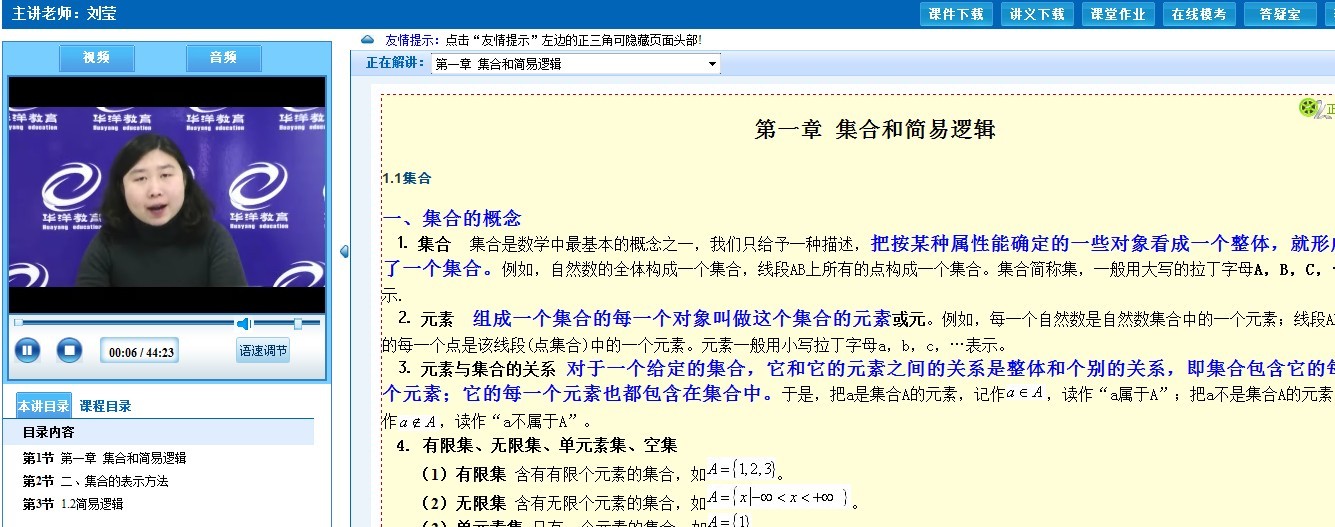
Task: Switch to the 音频 audio mode
Action: 223,58
